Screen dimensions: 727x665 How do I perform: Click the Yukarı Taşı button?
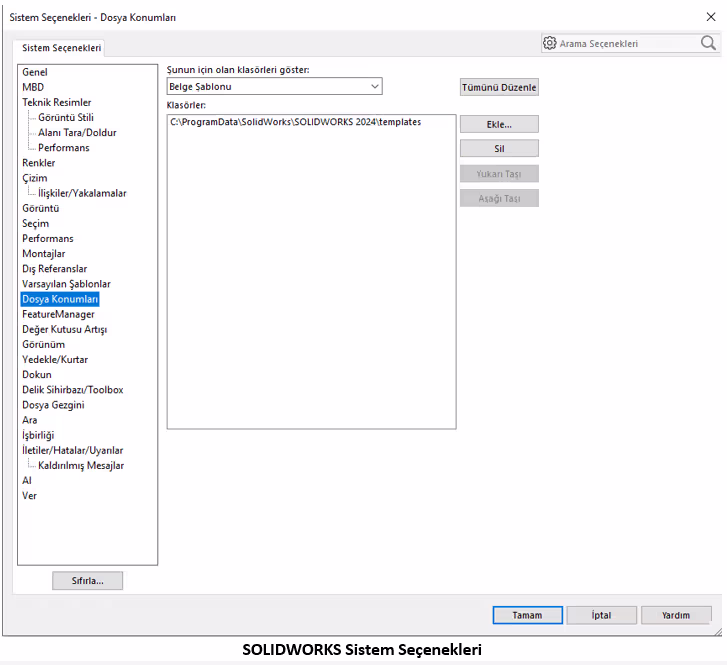[x=499, y=174]
